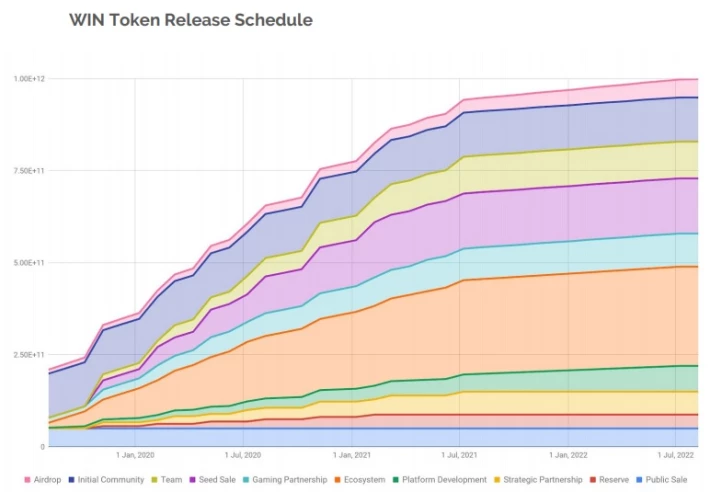Viewport: 710px width, 492px height.
Task: Select the Ecosystem orange legend swatch
Action: click(x=337, y=480)
